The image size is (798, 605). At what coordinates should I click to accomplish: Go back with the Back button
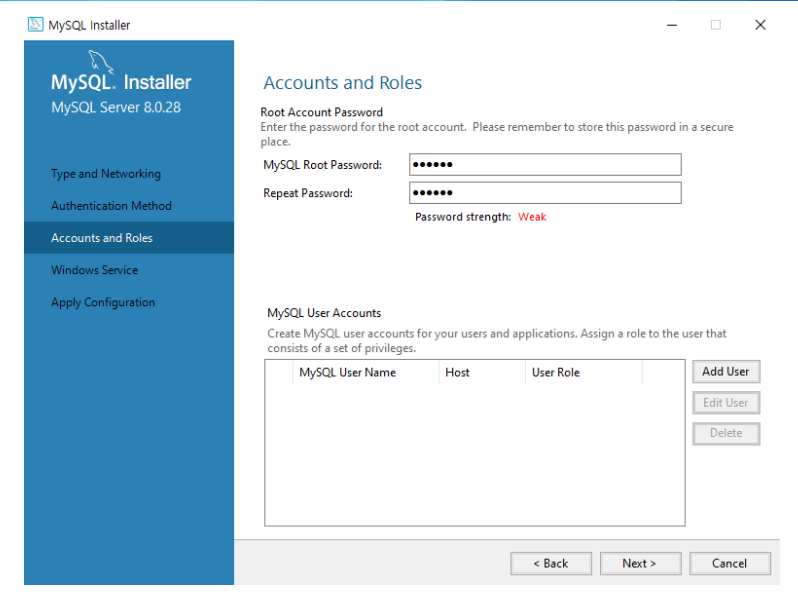tap(551, 563)
